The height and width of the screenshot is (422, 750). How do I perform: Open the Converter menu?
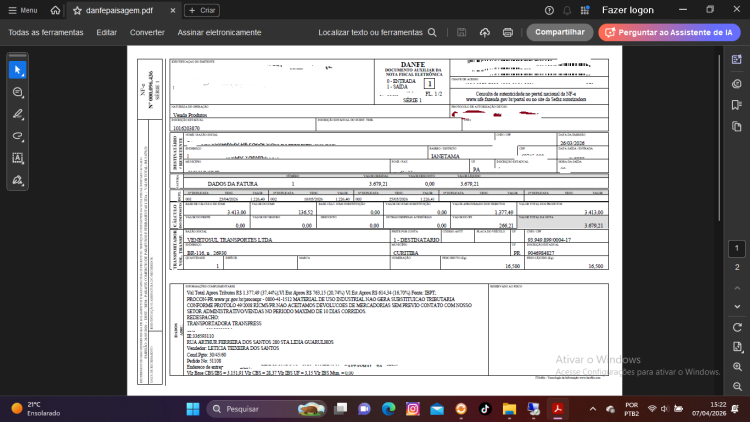[x=147, y=33]
